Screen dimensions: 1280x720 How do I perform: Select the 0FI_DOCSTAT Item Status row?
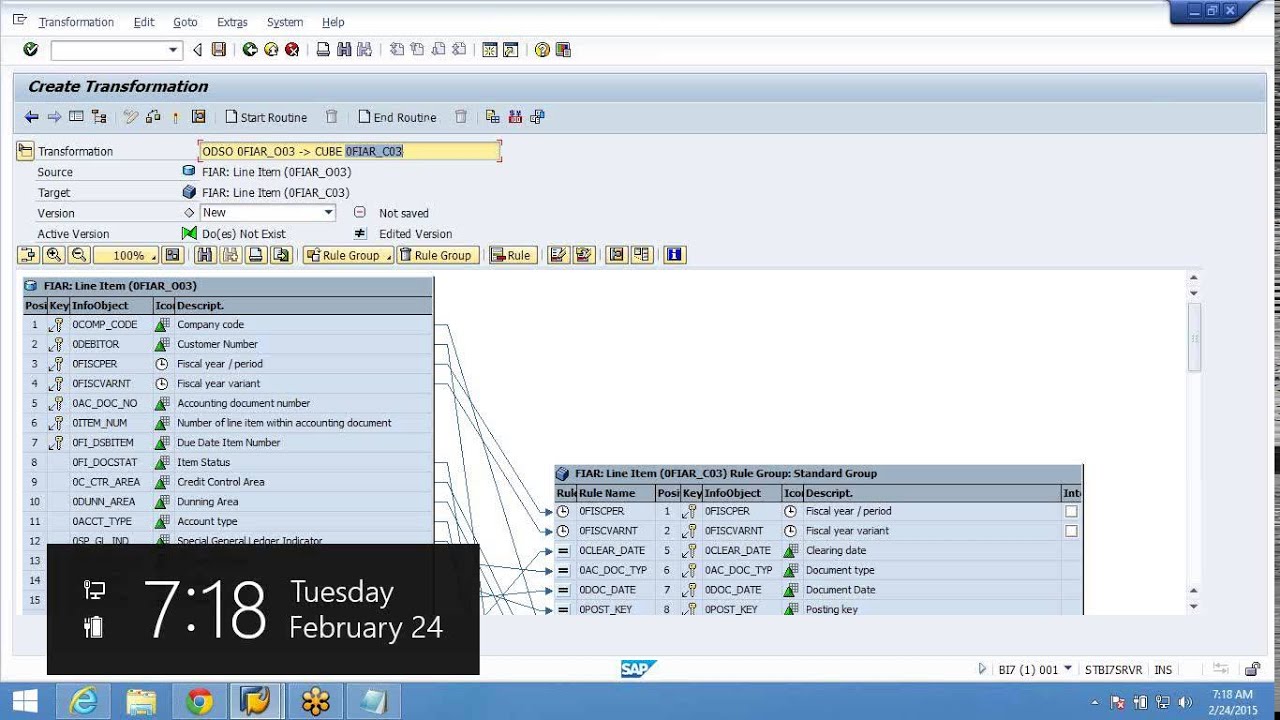[228, 462]
